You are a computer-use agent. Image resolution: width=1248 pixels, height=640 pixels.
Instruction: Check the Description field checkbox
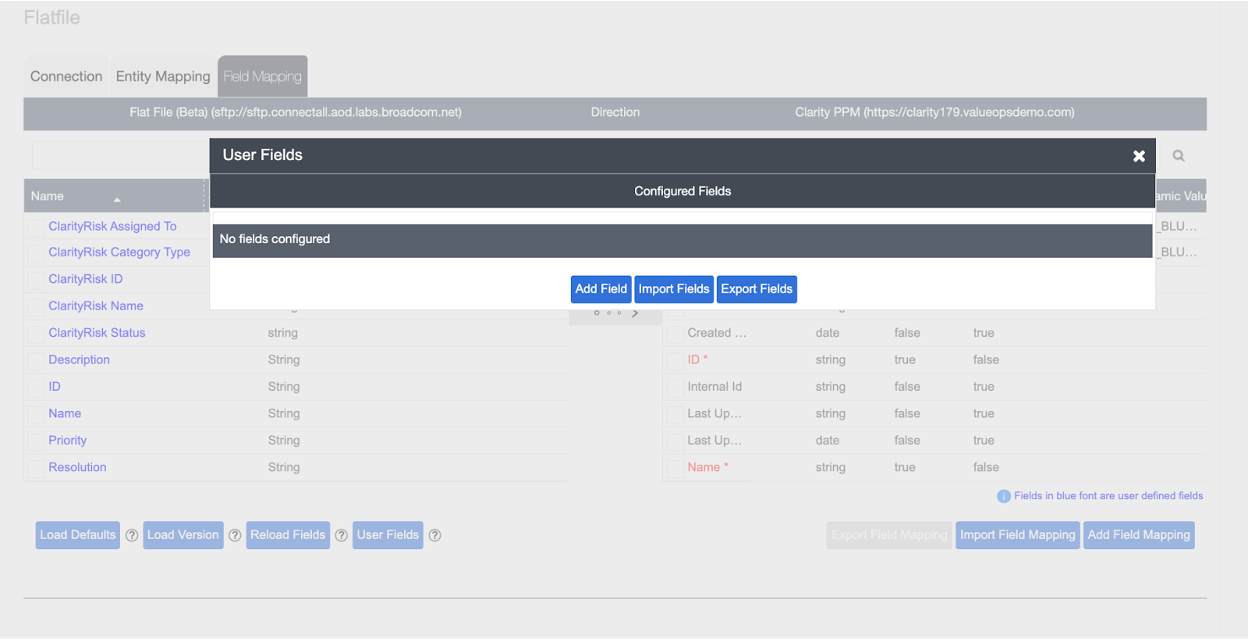[36, 361]
